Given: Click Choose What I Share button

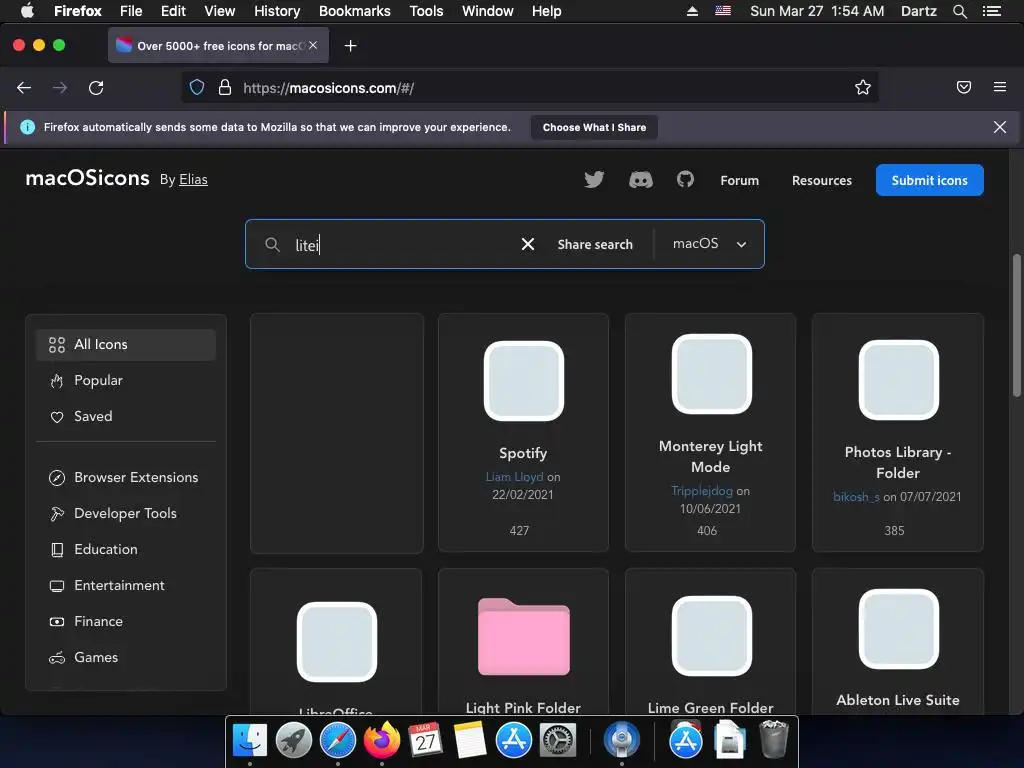Looking at the screenshot, I should tap(594, 127).
